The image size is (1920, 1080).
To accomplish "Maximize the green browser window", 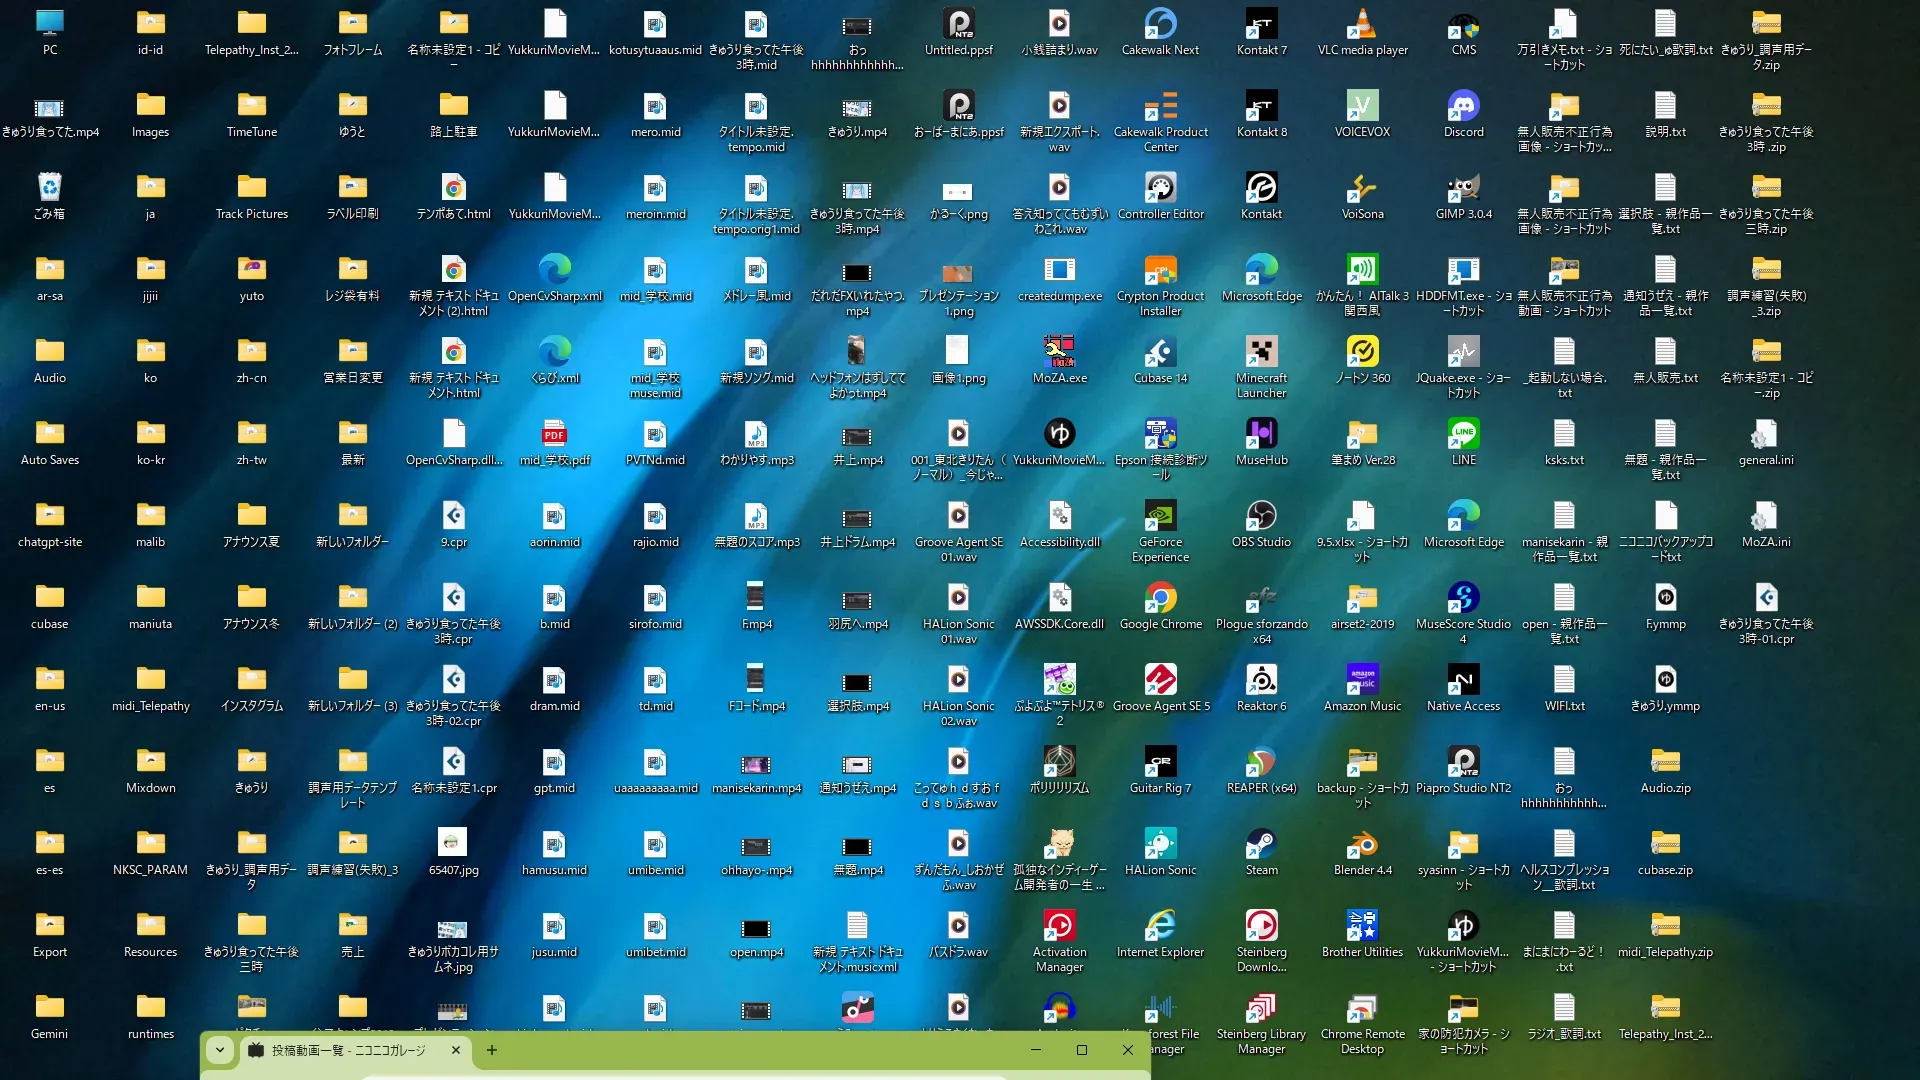I will click(1081, 1050).
